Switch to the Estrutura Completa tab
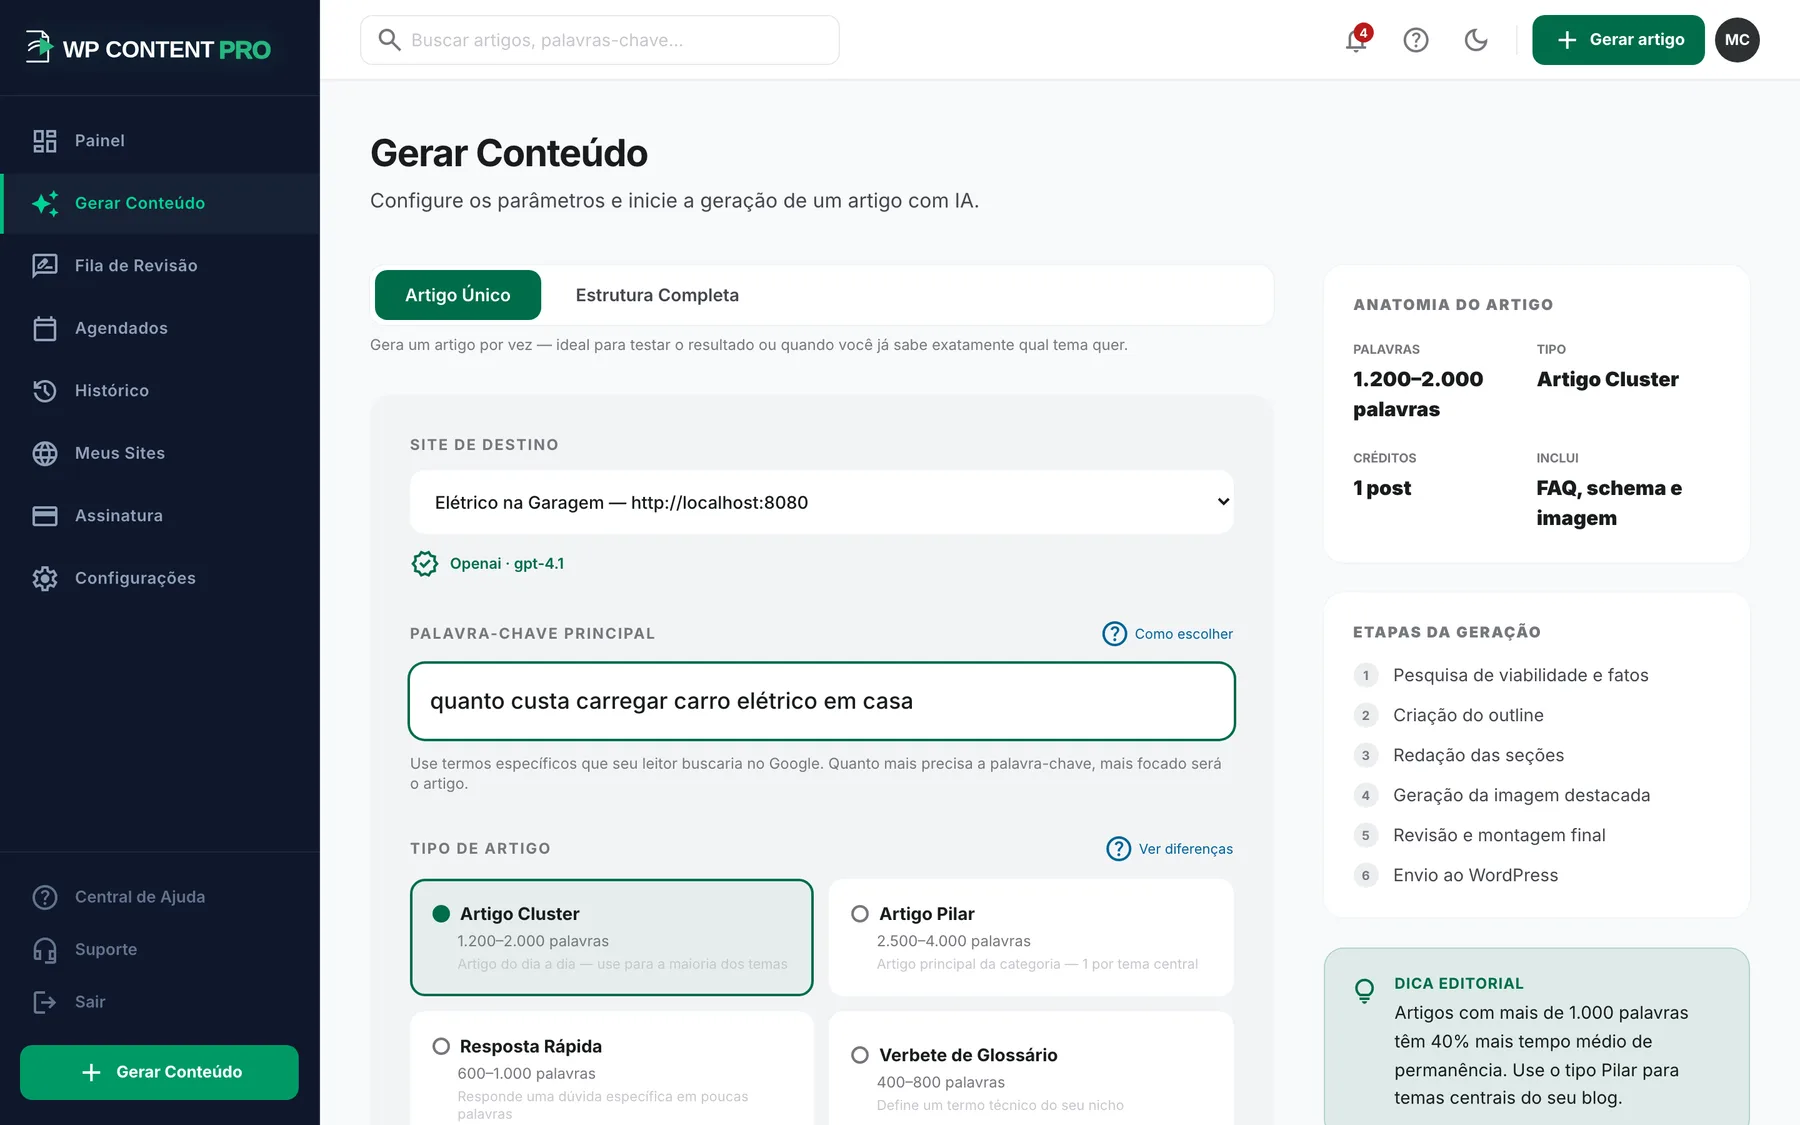This screenshot has width=1800, height=1125. point(657,295)
